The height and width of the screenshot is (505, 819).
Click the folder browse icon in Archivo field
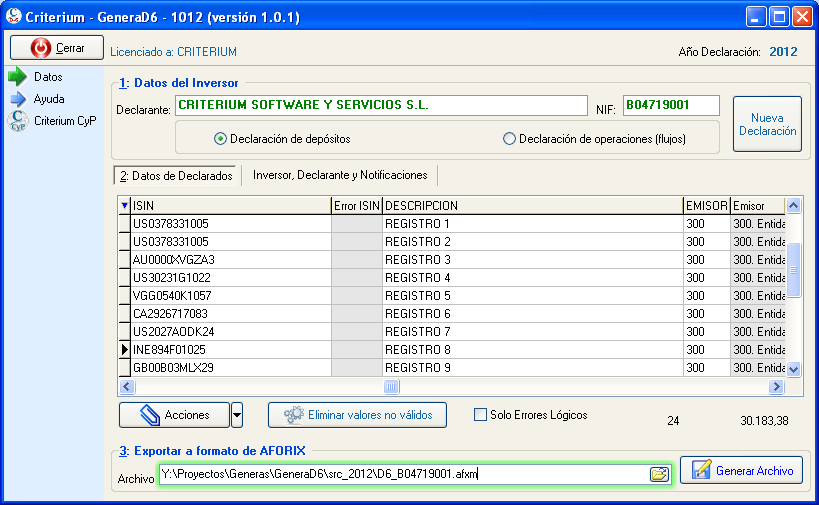click(x=659, y=474)
